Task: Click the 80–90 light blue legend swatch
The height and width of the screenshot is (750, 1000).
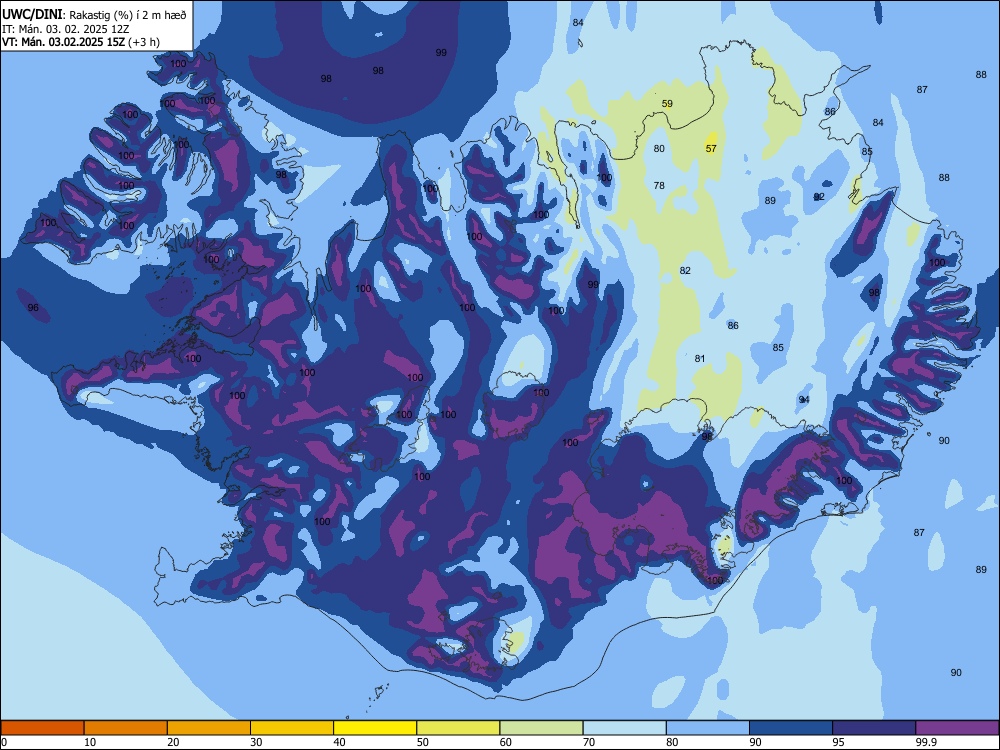Action: (708, 728)
